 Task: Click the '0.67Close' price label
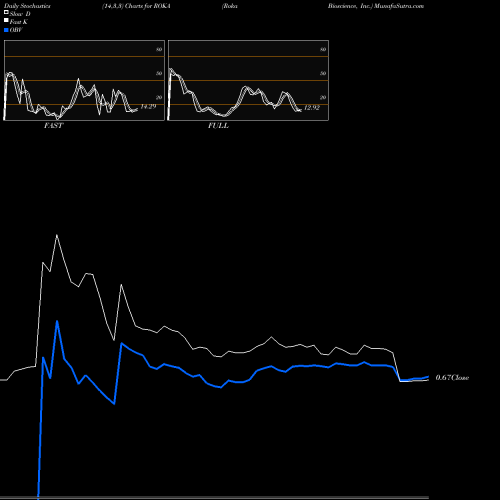pos(452,378)
